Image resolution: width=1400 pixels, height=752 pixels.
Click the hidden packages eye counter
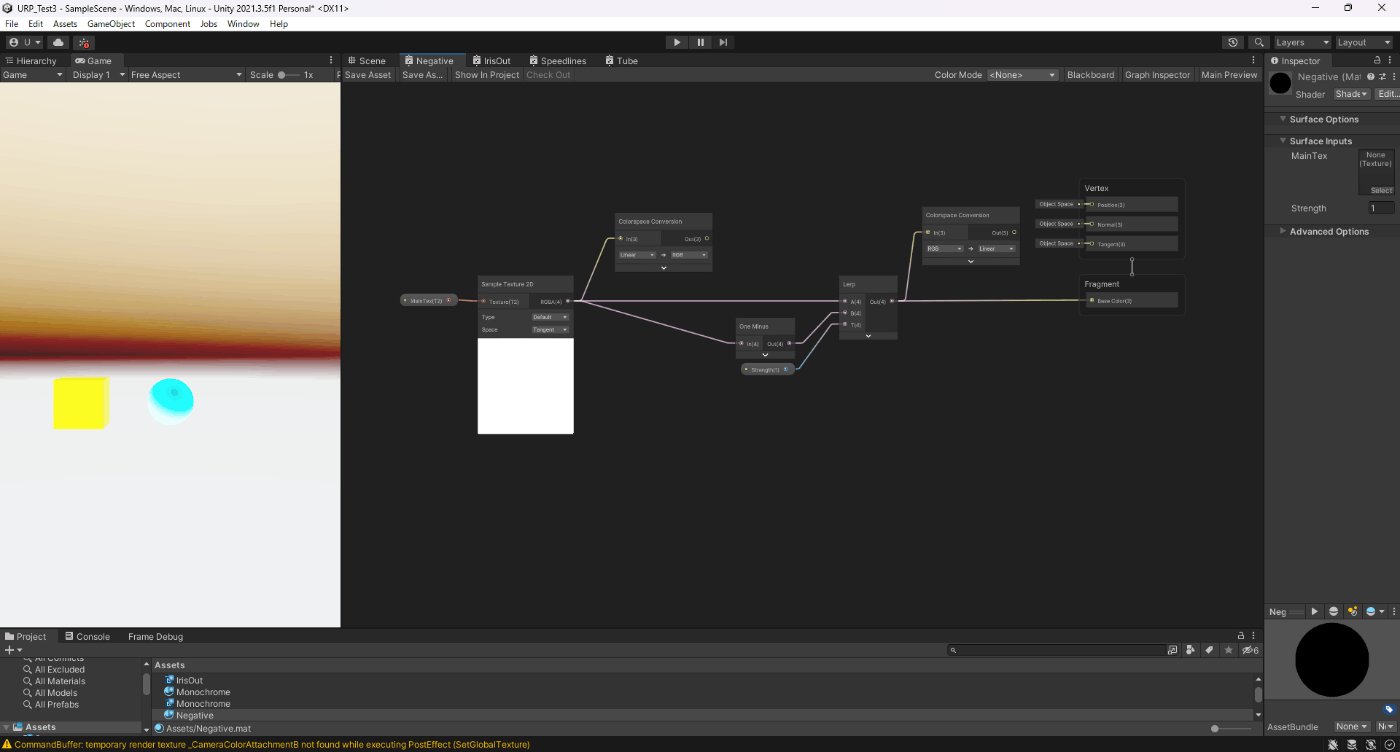point(1250,650)
